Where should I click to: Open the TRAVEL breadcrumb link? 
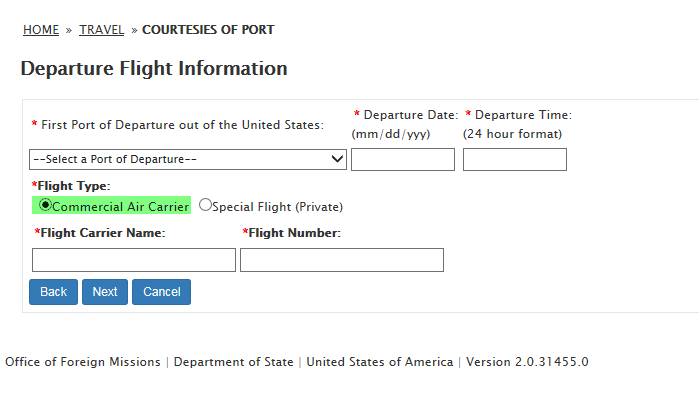(102, 30)
